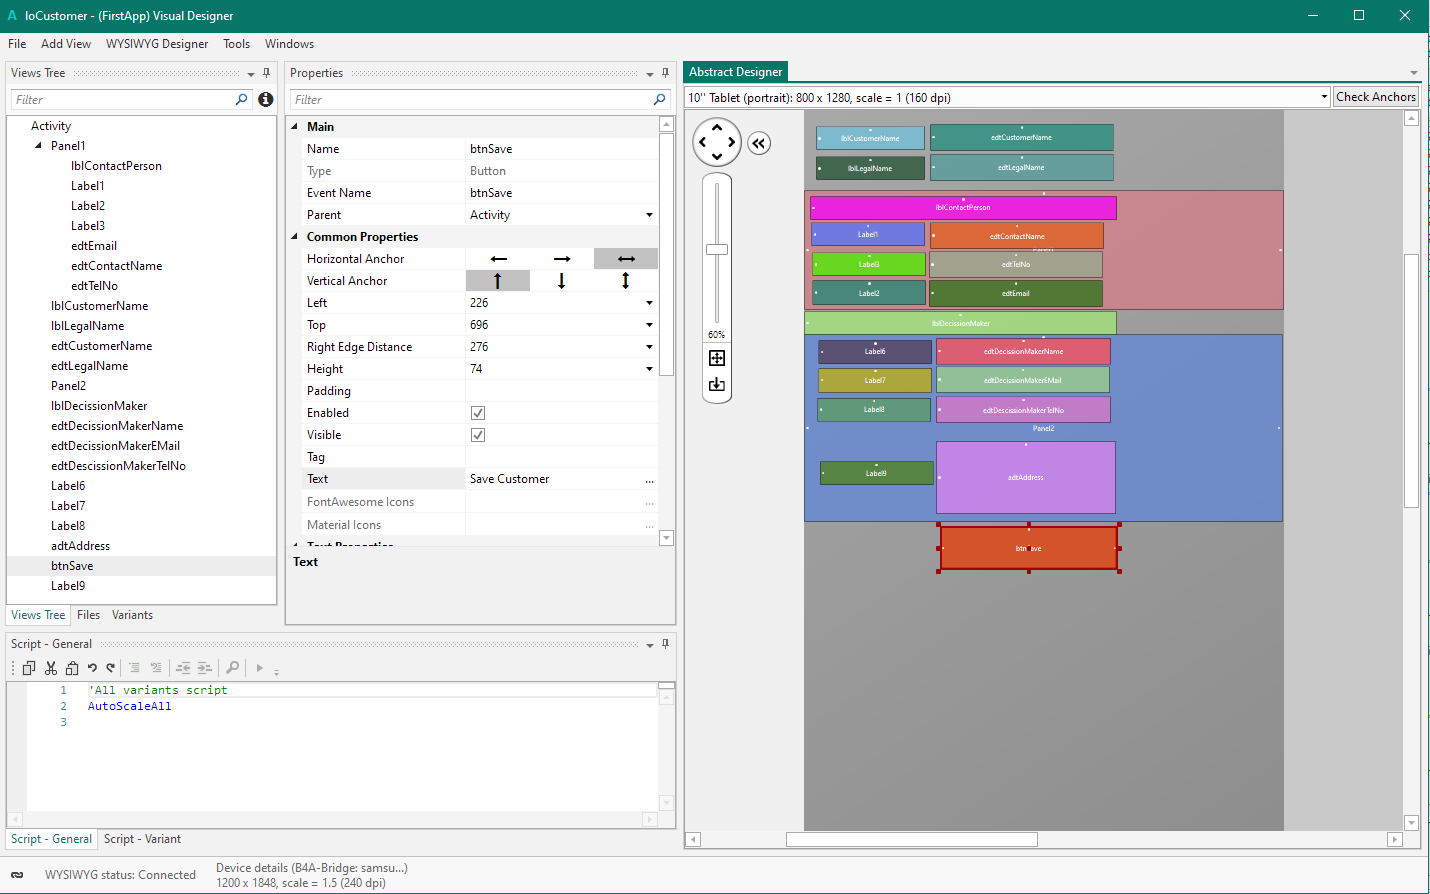Open the device variant dropdown

click(x=1324, y=97)
